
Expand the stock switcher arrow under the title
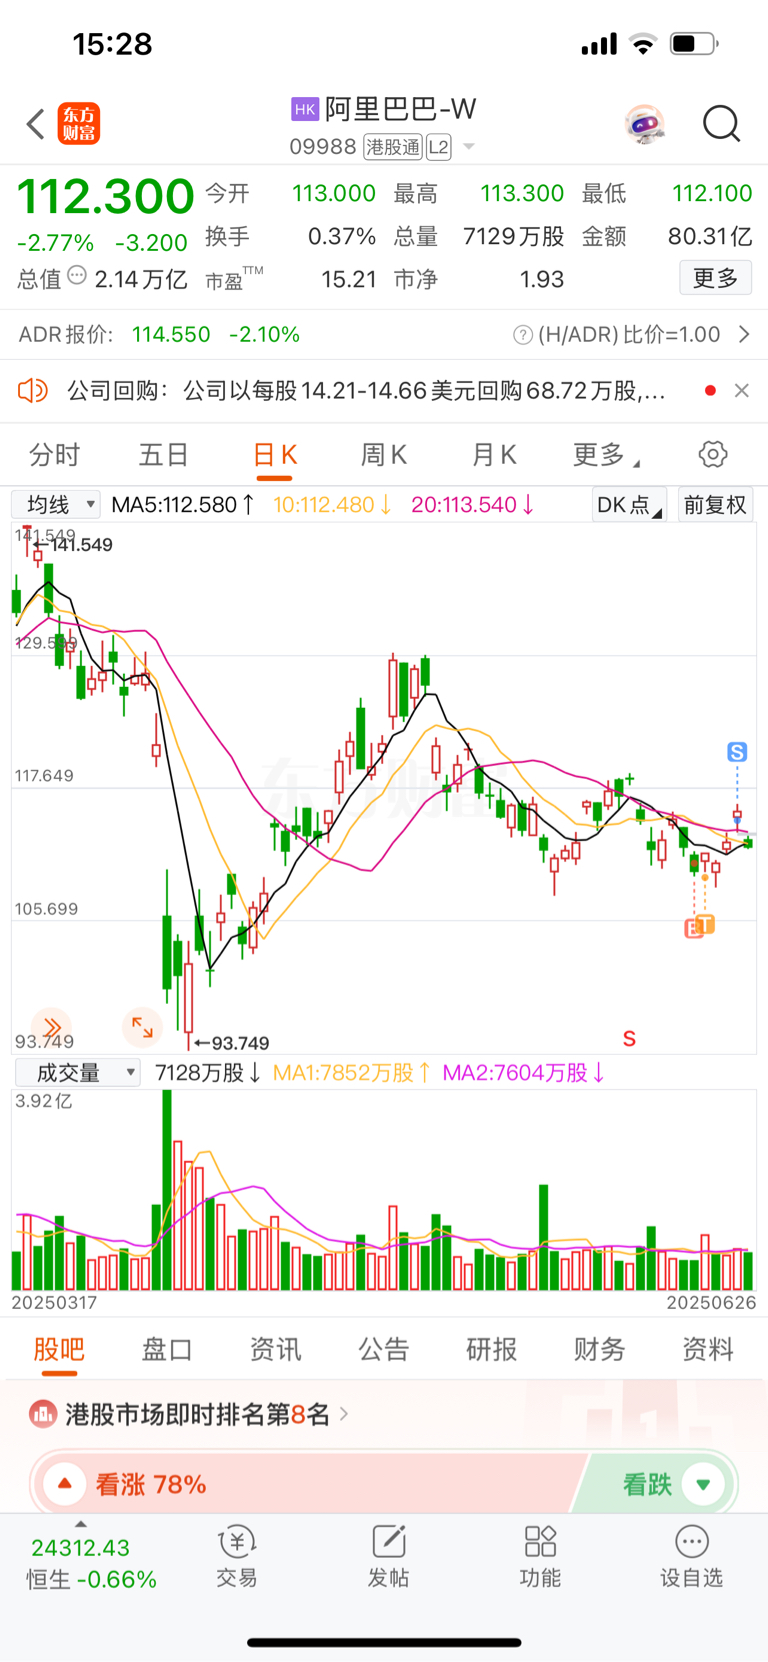[x=468, y=148]
